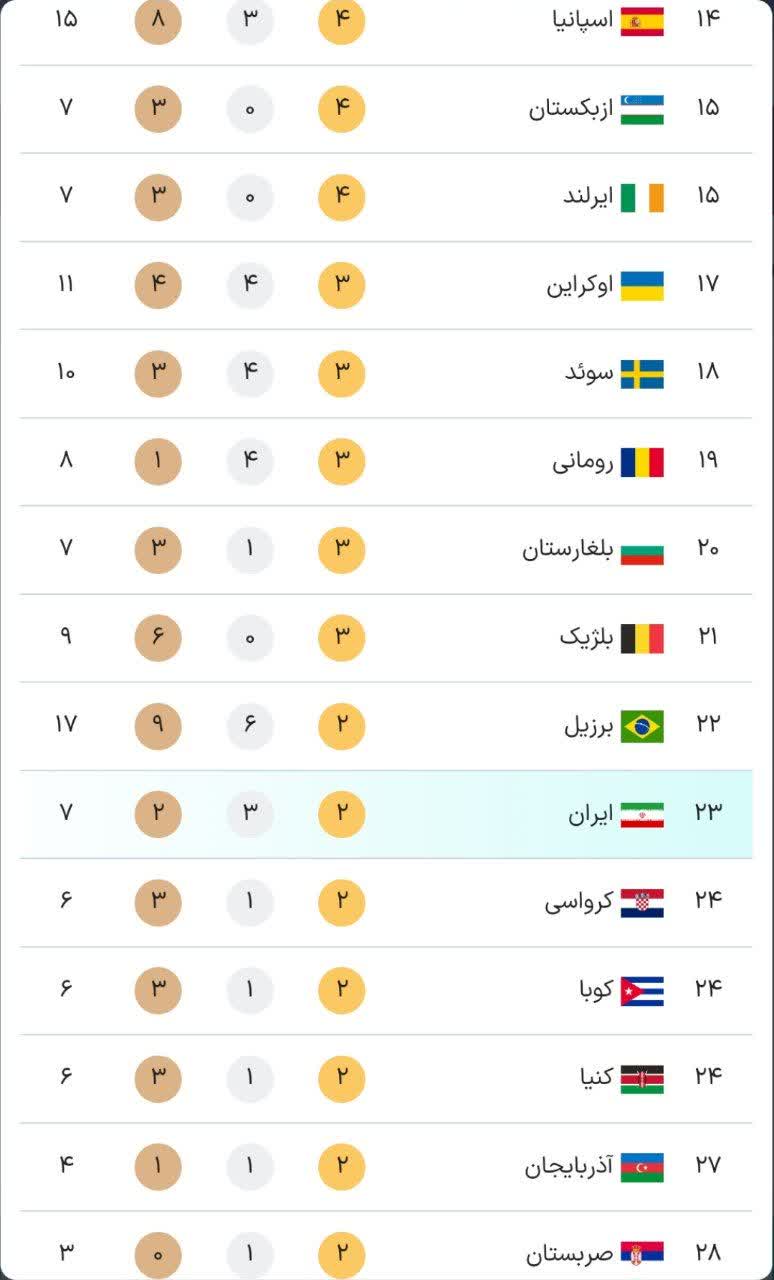
Task: Click the Brazil flag icon
Action: click(642, 726)
